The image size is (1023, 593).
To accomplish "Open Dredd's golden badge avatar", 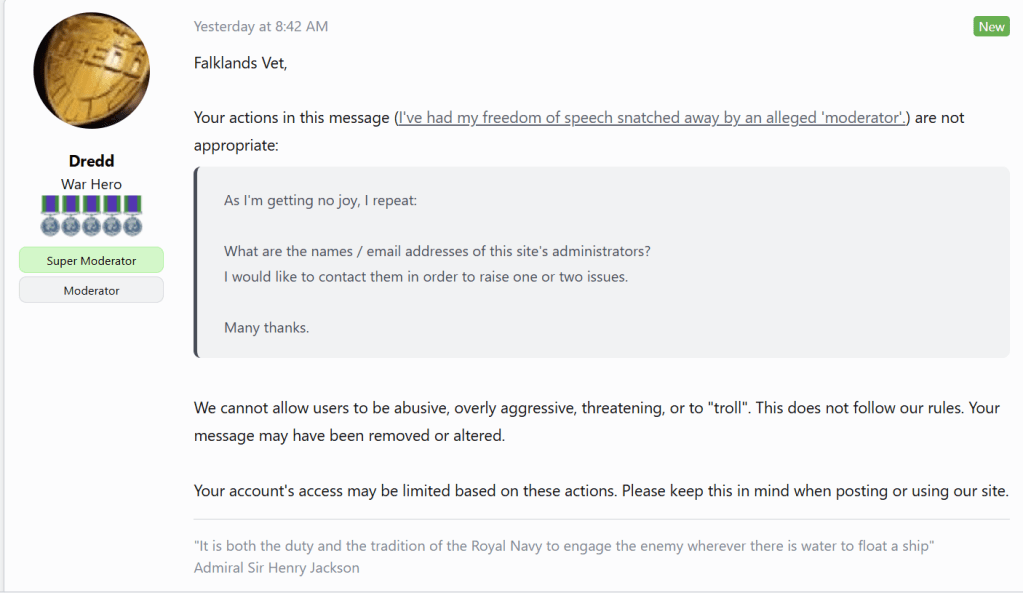I will pos(91,71).
